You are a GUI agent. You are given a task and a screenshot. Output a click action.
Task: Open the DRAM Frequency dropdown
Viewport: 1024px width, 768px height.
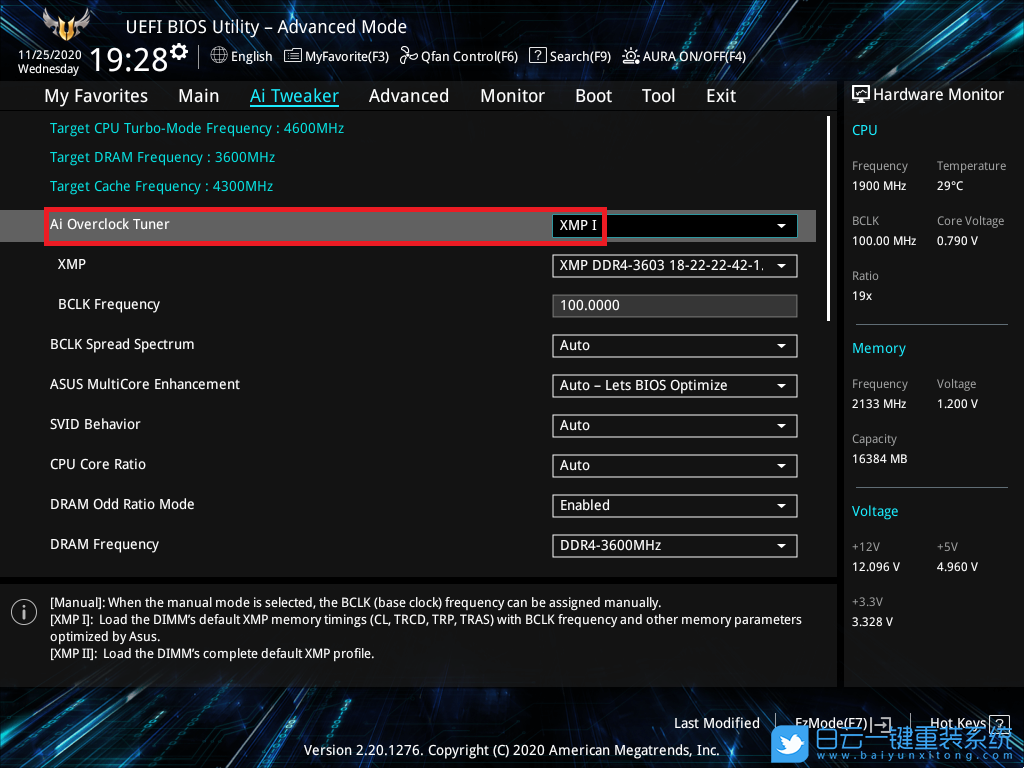(x=781, y=546)
